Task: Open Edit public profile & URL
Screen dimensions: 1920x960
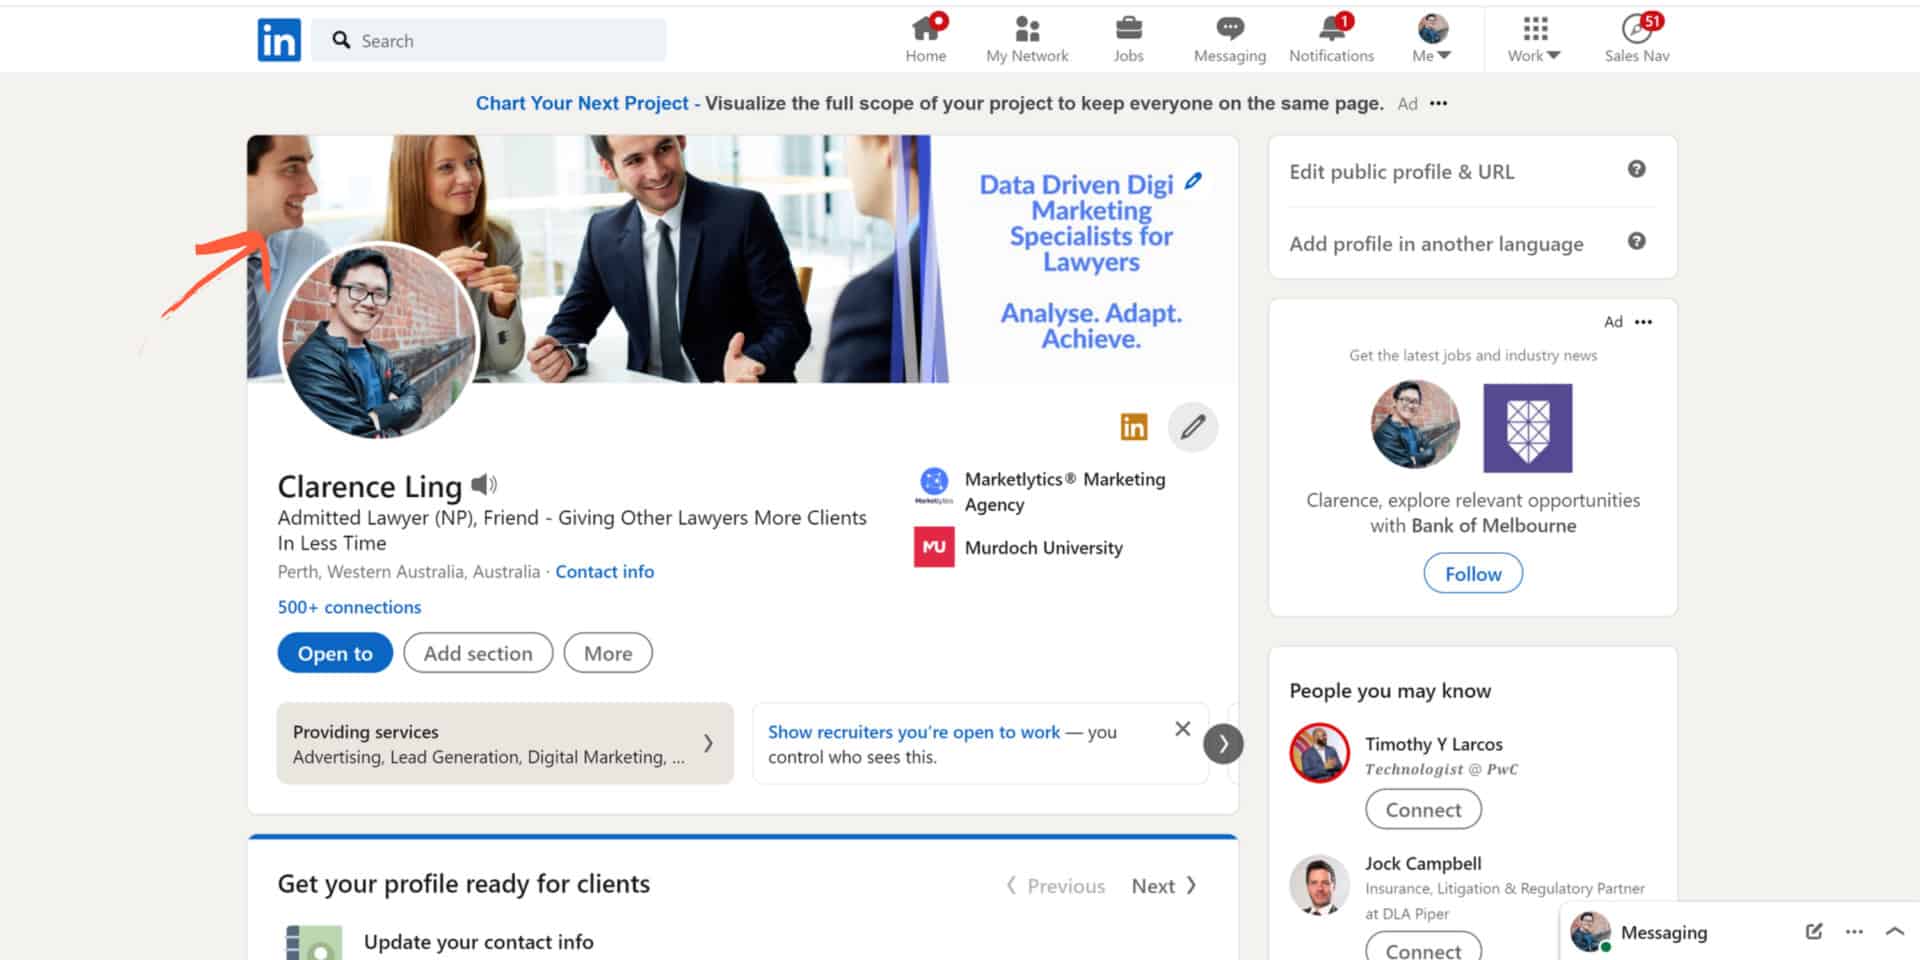Action: [1402, 172]
